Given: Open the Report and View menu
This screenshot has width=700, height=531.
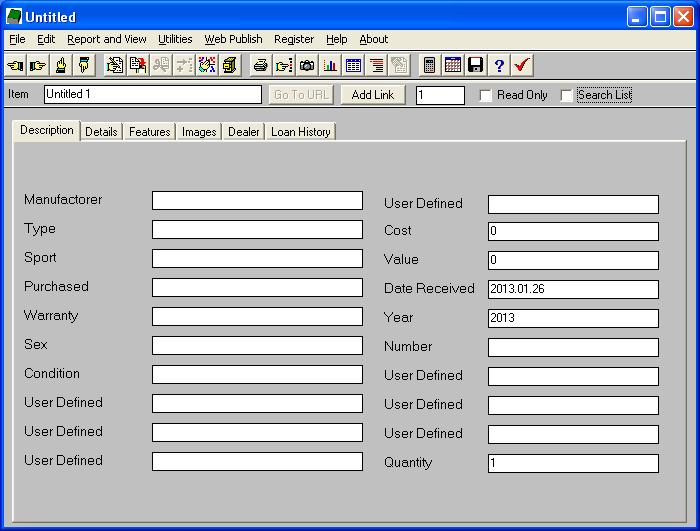Looking at the screenshot, I should pyautogui.click(x=107, y=39).
